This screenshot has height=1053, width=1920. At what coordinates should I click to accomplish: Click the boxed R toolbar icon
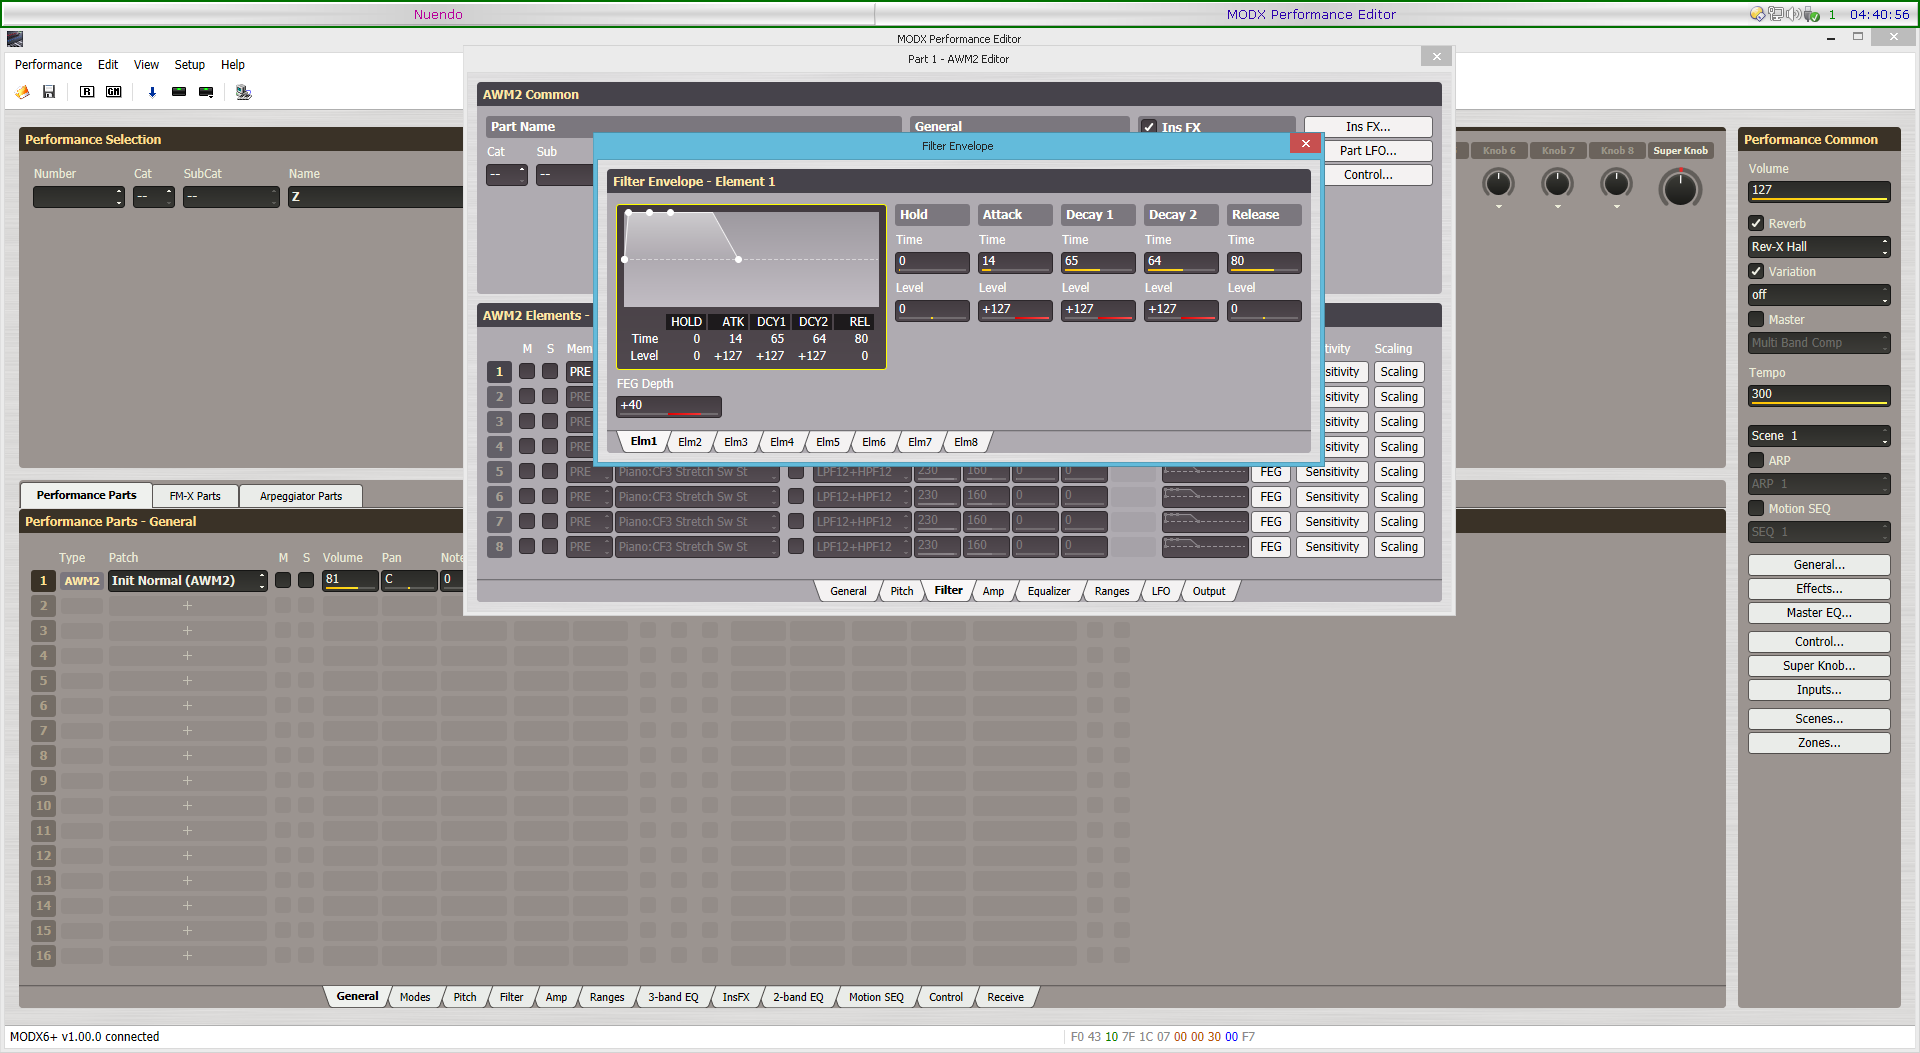tap(87, 92)
